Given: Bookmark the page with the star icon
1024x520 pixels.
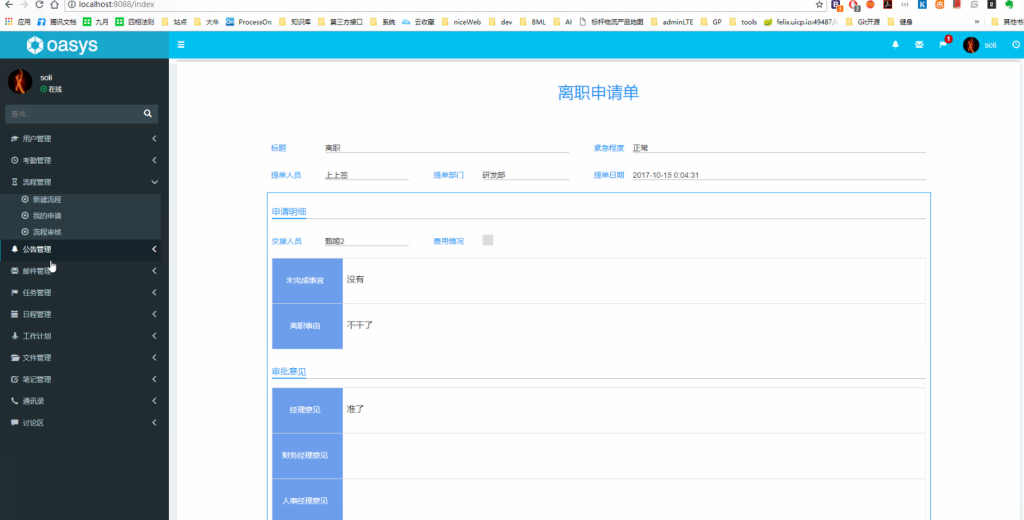Looking at the screenshot, I should [x=820, y=4].
